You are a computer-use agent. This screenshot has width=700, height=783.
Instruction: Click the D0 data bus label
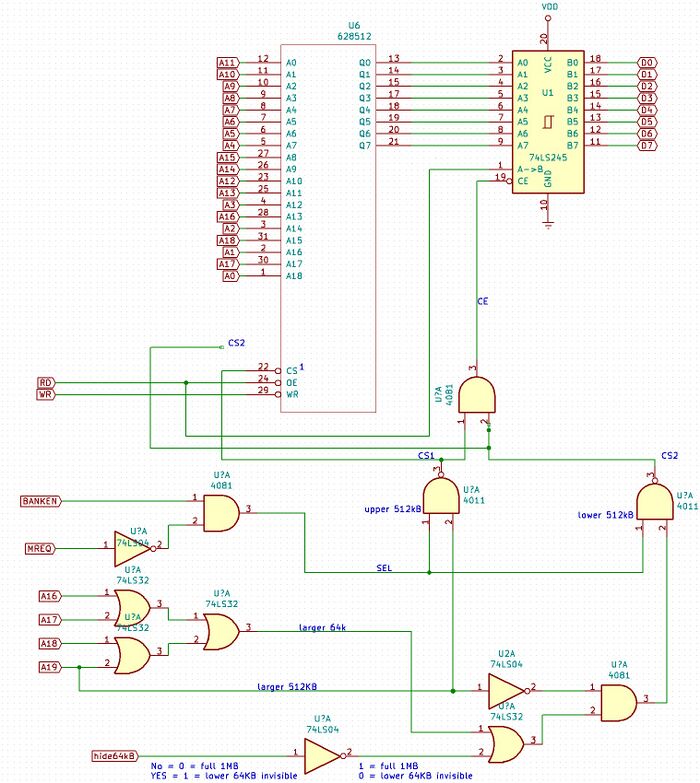pyautogui.click(x=648, y=62)
